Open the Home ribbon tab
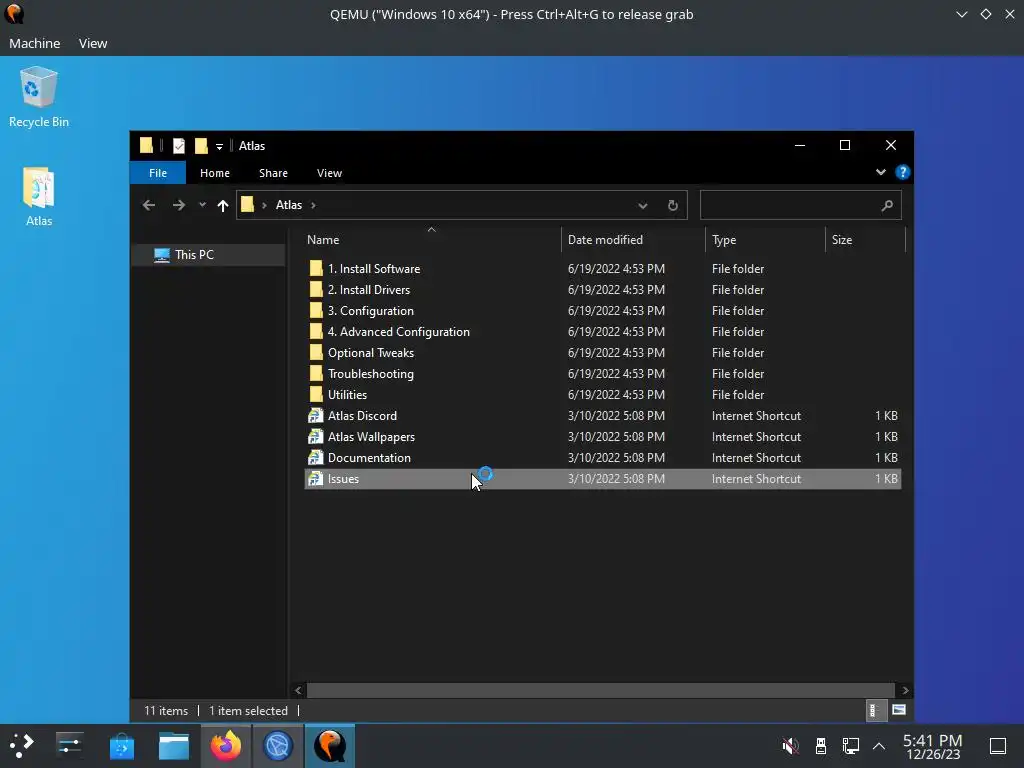 (x=215, y=173)
